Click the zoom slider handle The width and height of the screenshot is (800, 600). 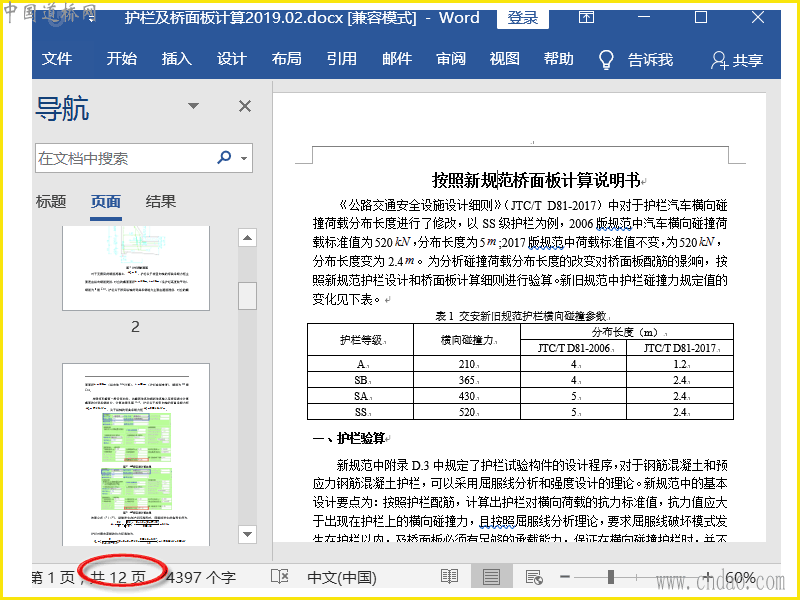pos(611,577)
